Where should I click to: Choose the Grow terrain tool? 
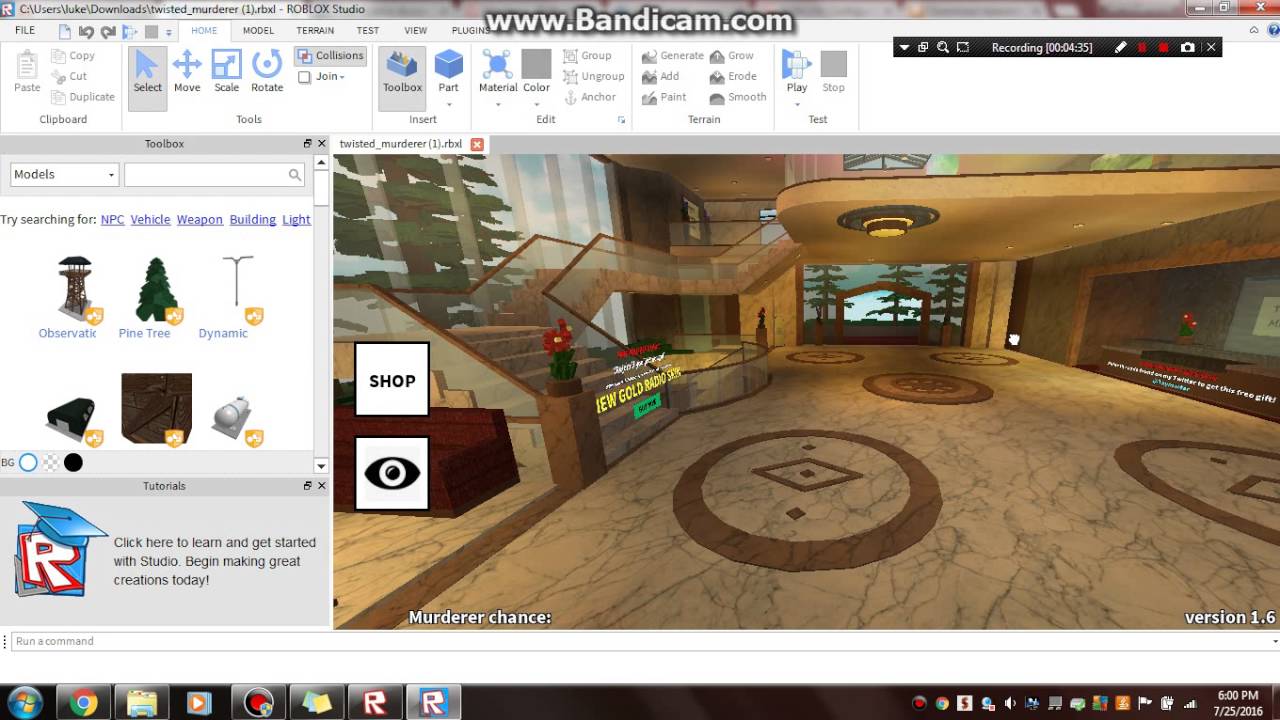coord(732,56)
